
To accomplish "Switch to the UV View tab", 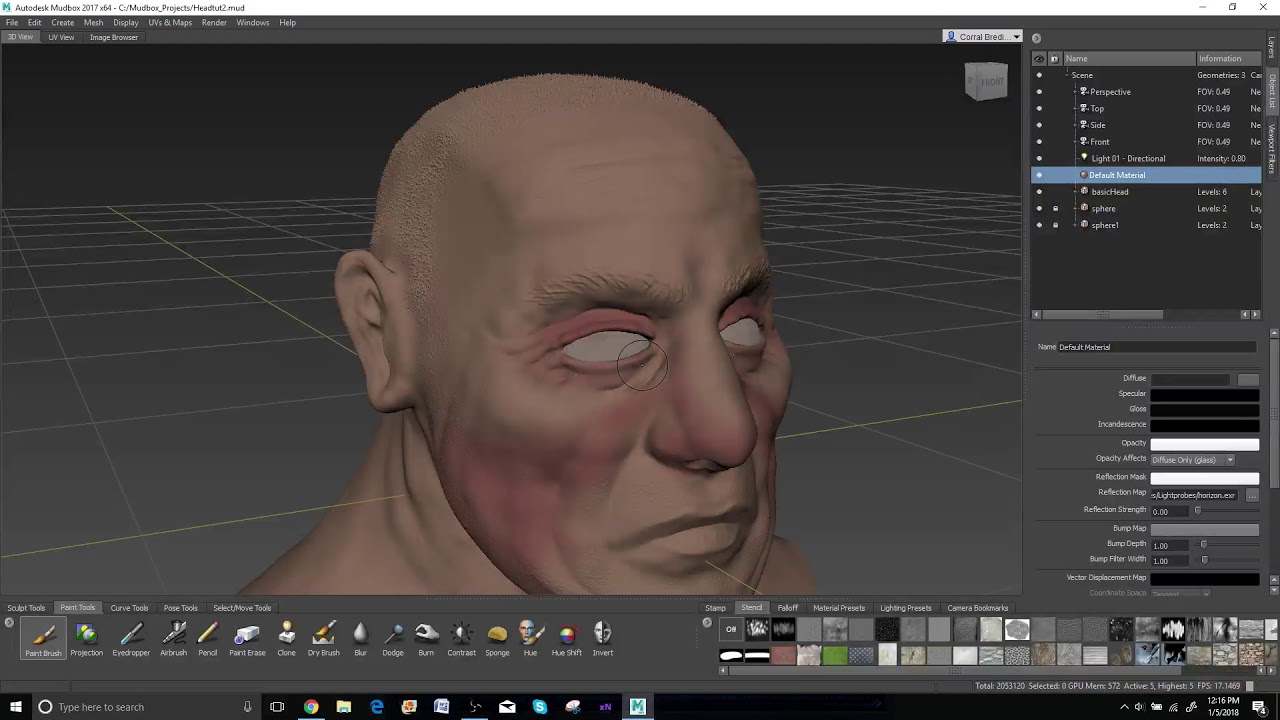I will pos(61,37).
